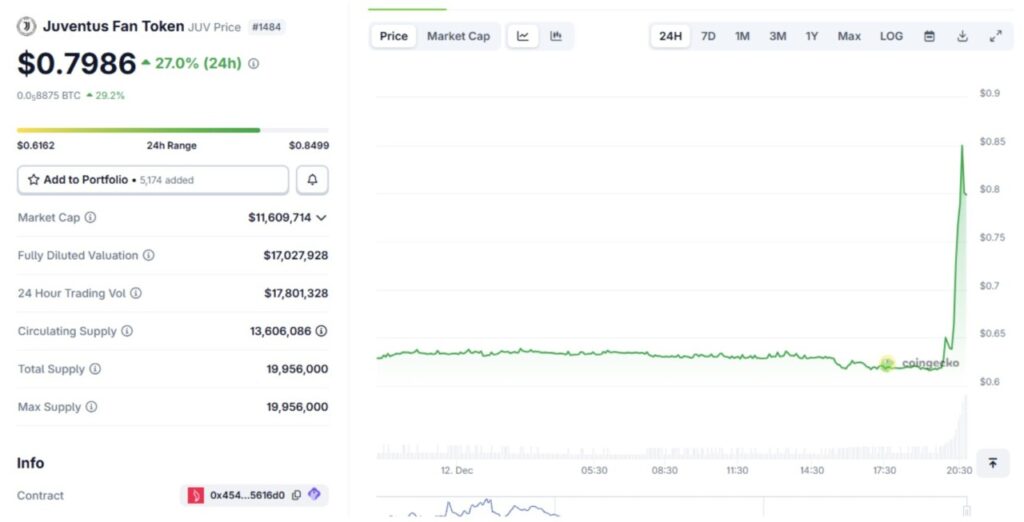This screenshot has width=1024, height=522.
Task: Select the Max time range option
Action: (x=849, y=36)
